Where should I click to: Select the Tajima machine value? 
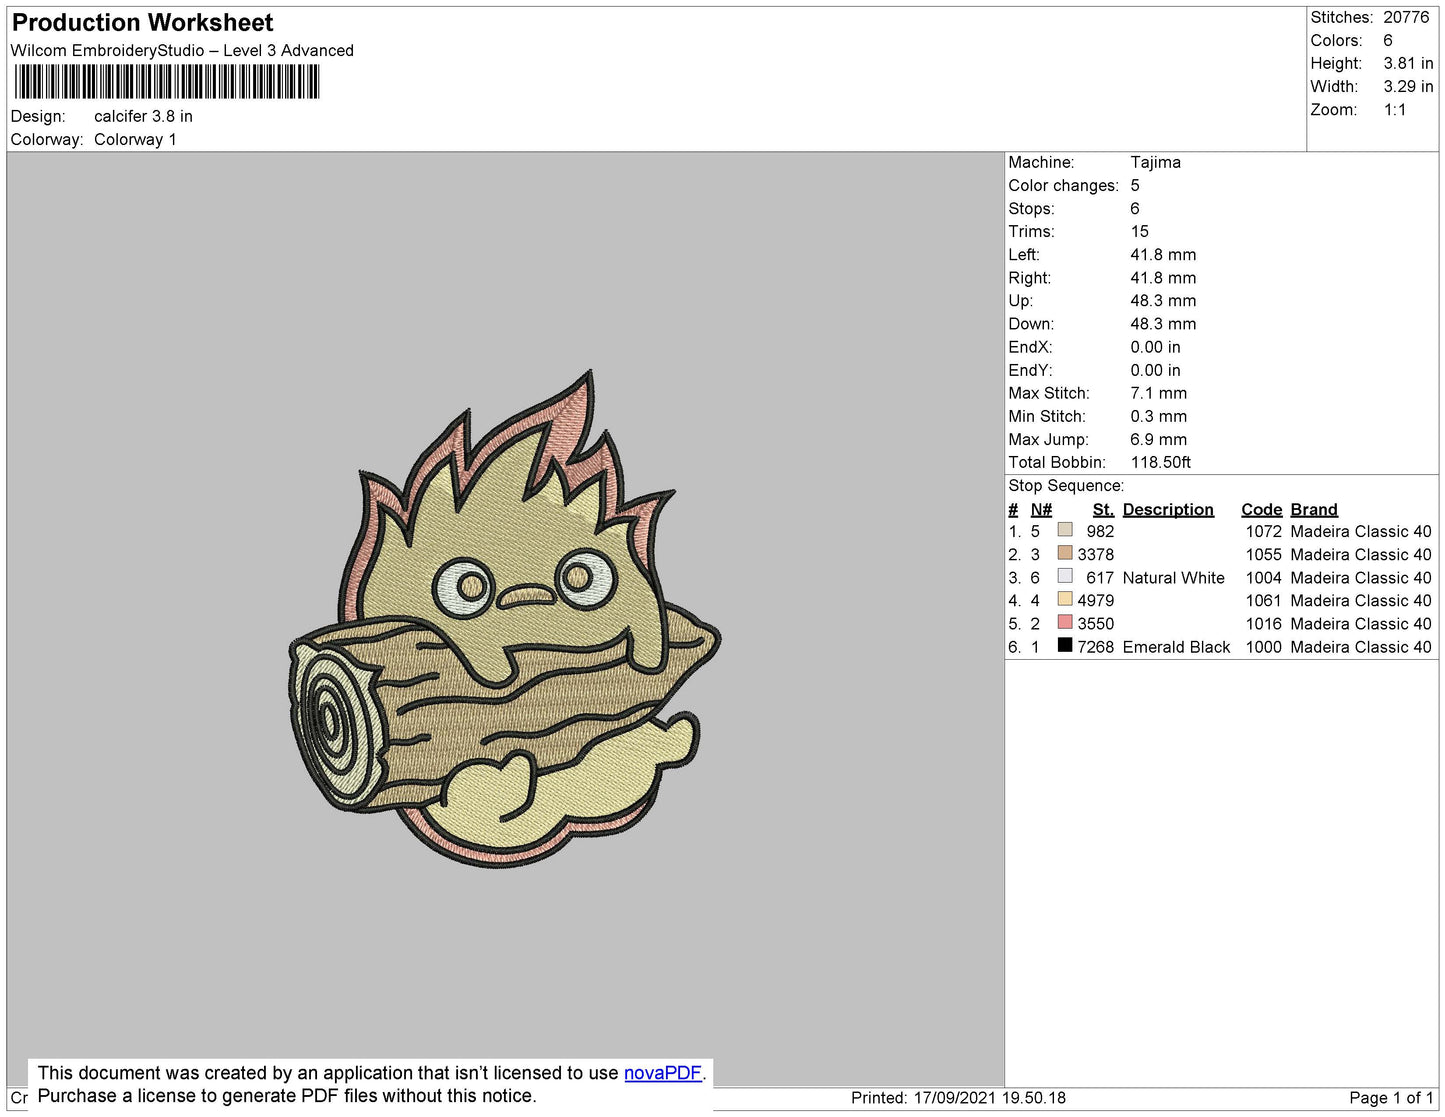click(1155, 162)
